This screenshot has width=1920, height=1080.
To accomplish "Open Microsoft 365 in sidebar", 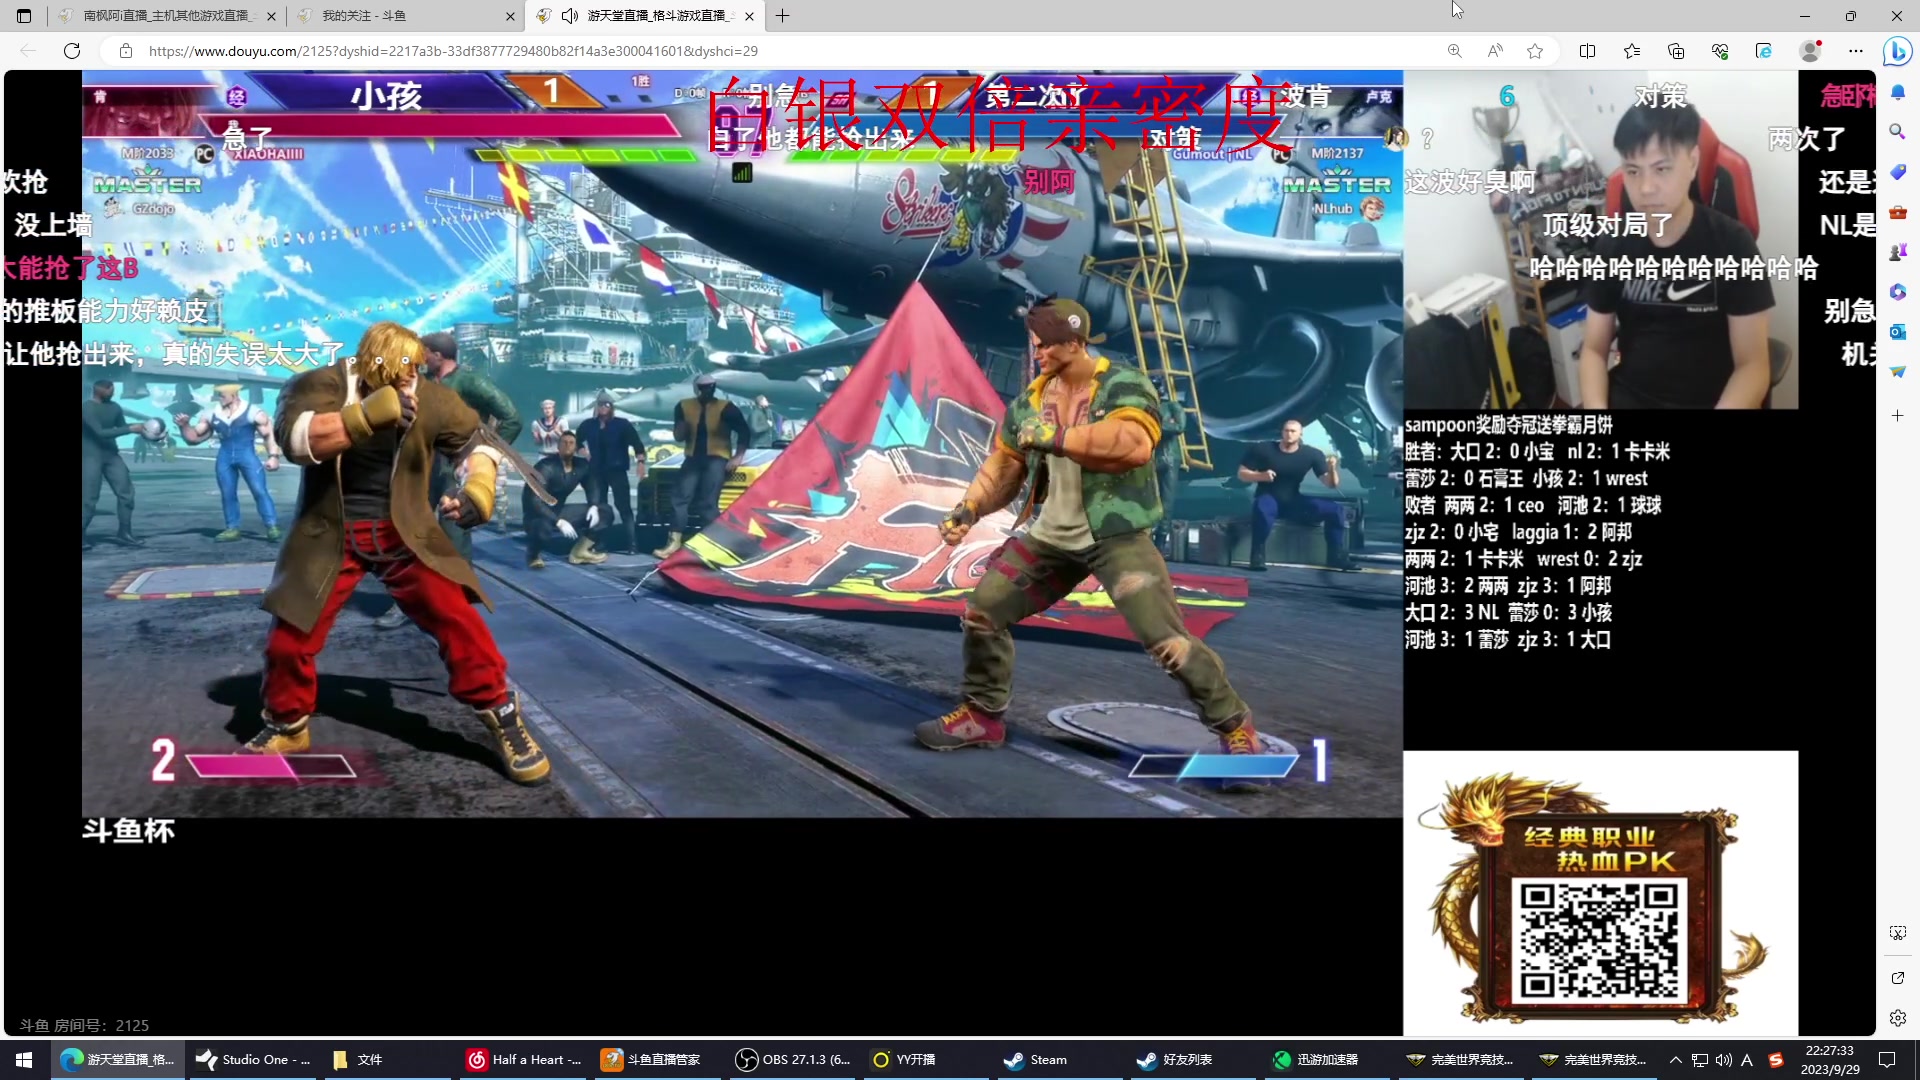I will 1897,292.
